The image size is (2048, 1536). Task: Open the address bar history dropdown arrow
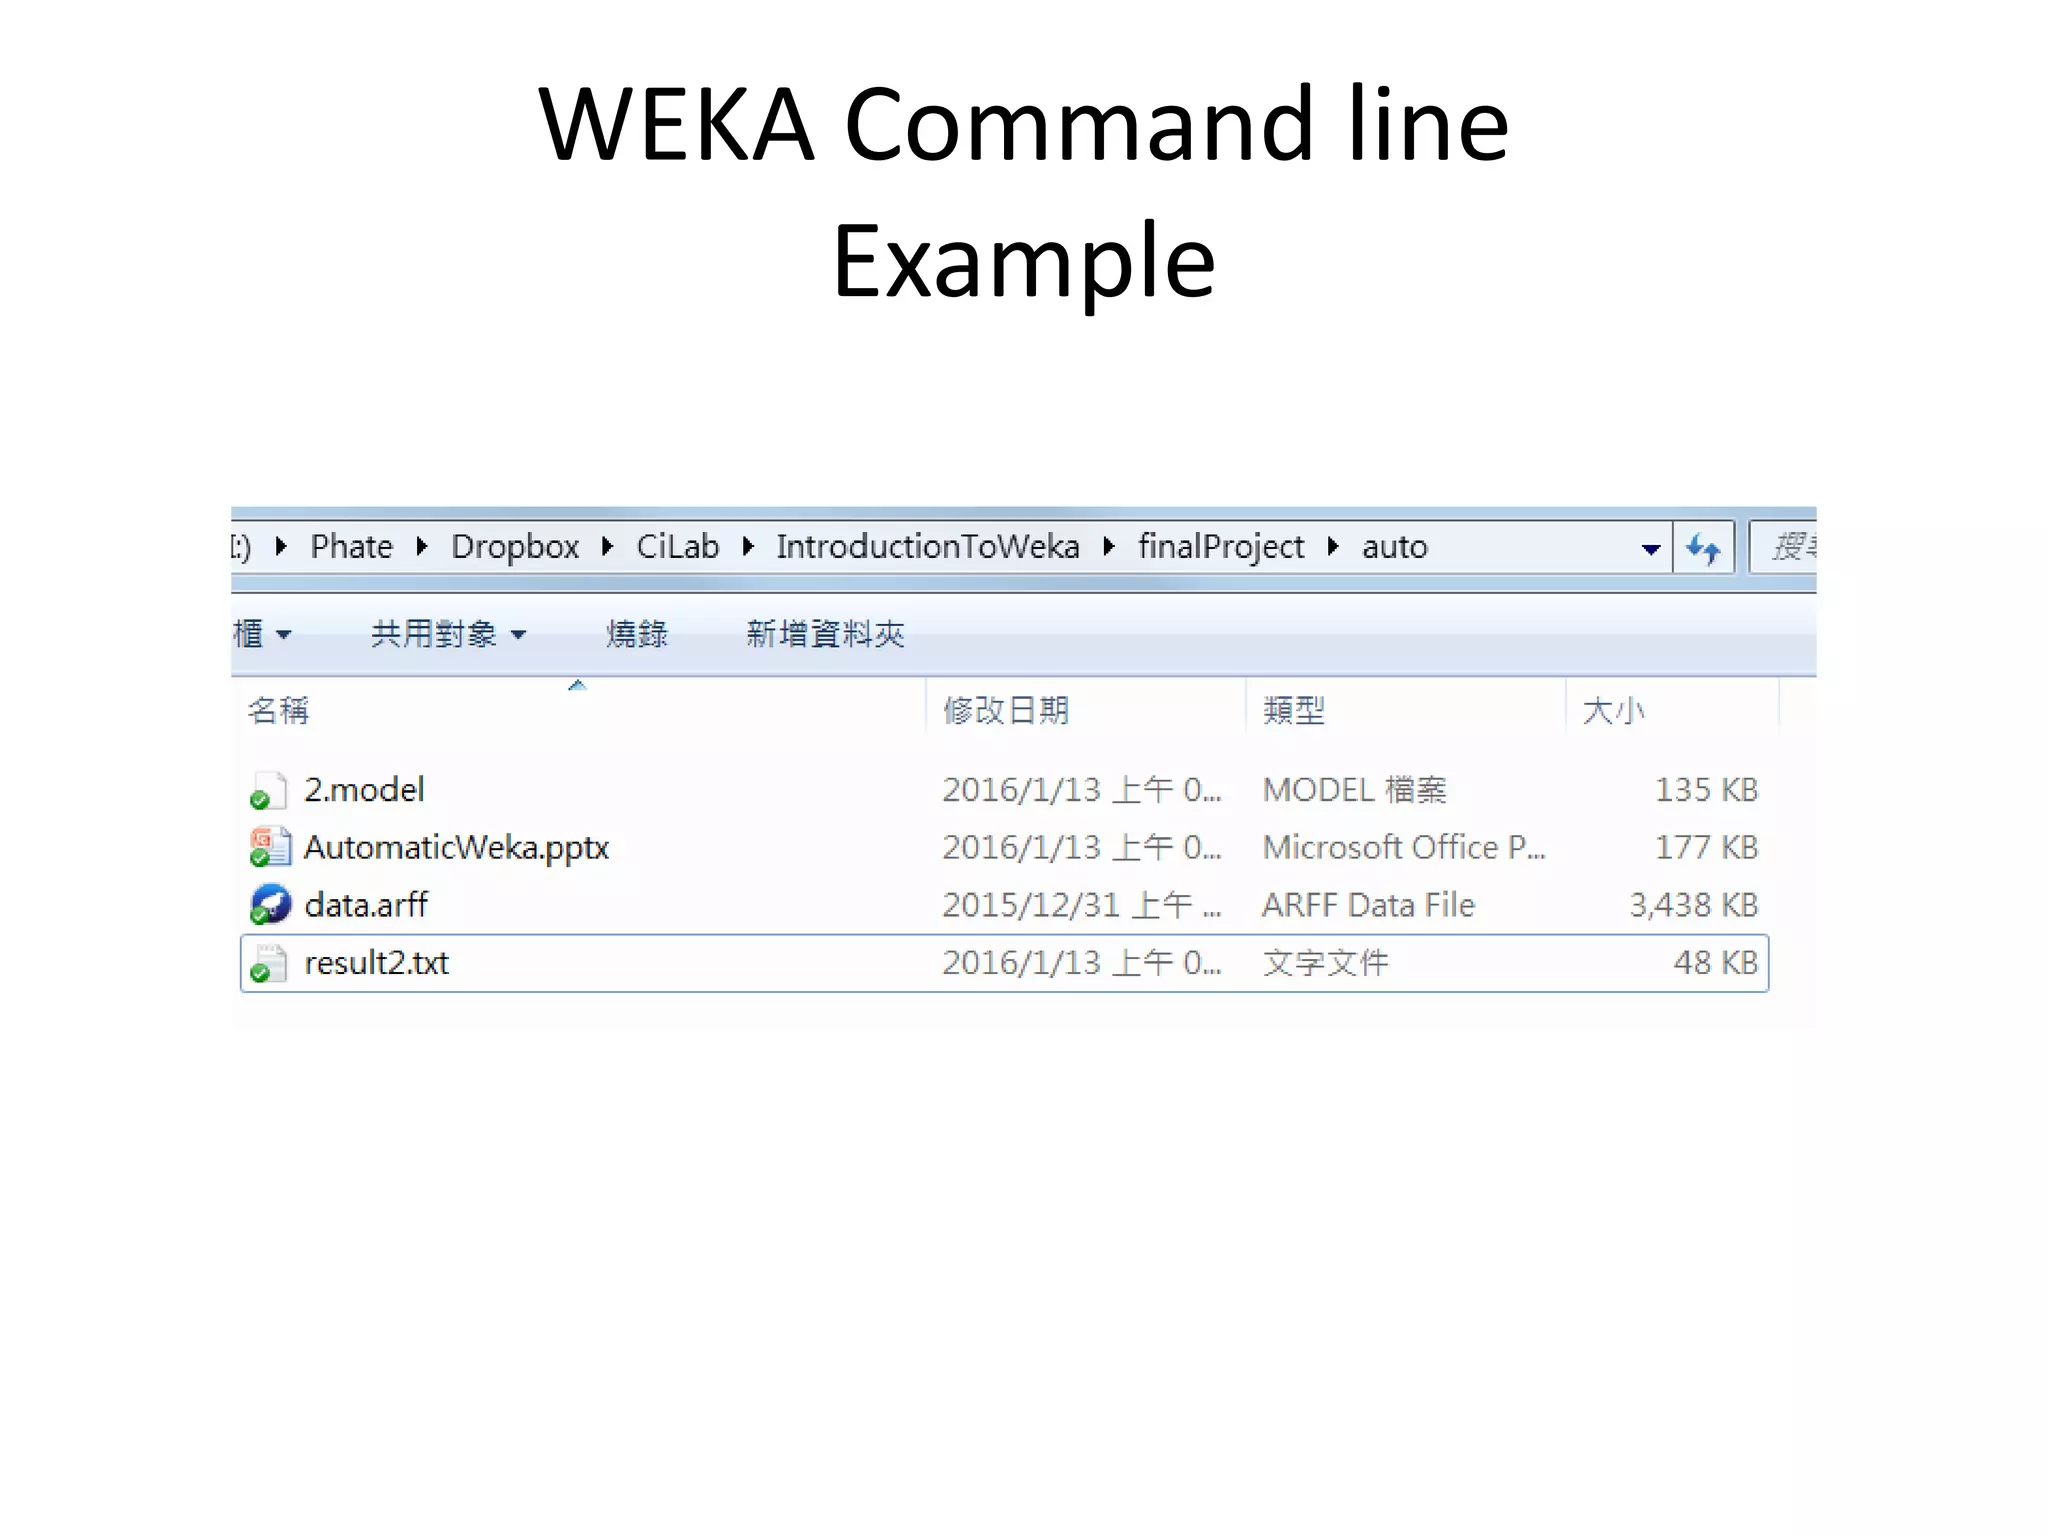tap(1651, 548)
